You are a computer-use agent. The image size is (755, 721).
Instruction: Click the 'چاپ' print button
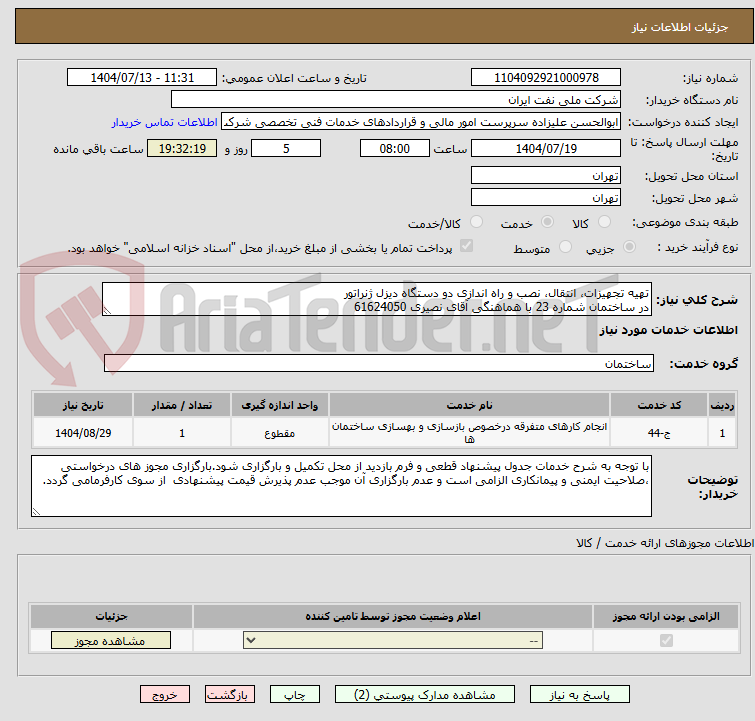tap(295, 695)
